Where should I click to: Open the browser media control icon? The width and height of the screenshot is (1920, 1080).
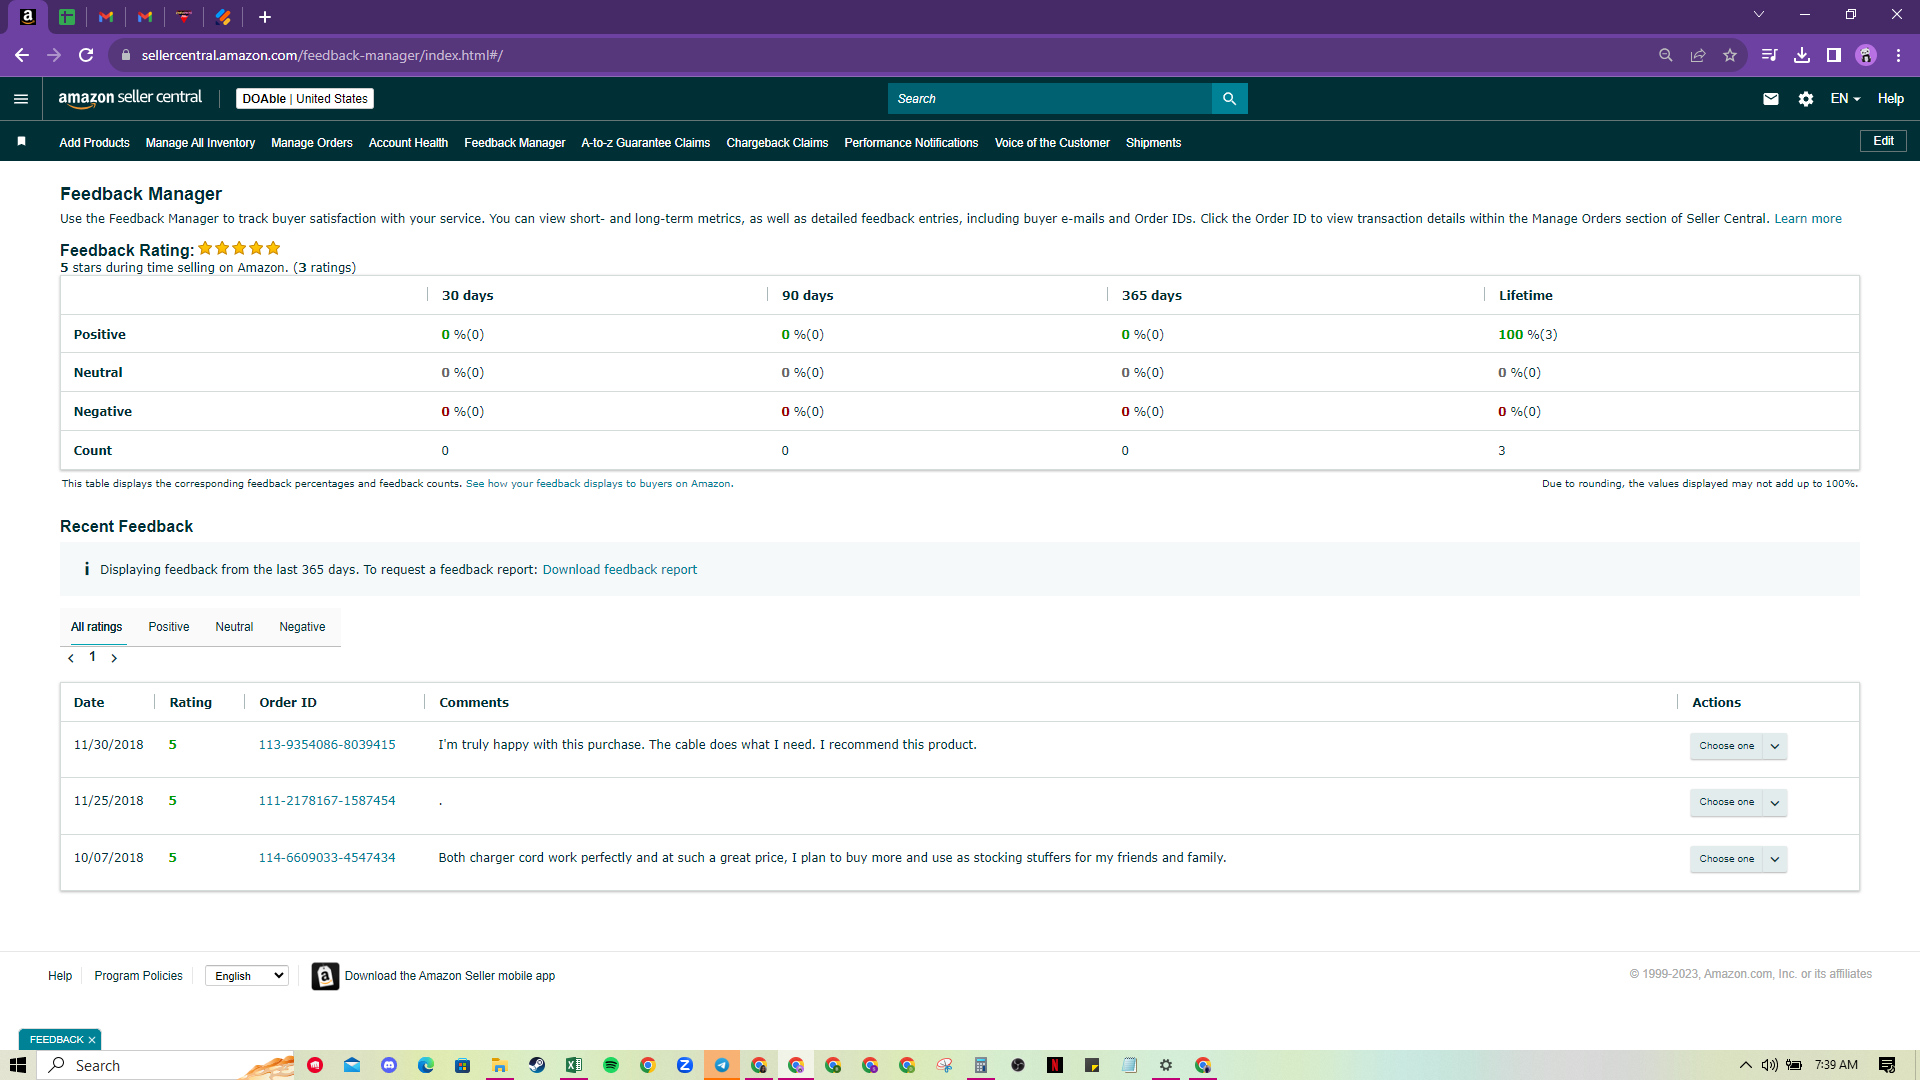tap(1770, 55)
